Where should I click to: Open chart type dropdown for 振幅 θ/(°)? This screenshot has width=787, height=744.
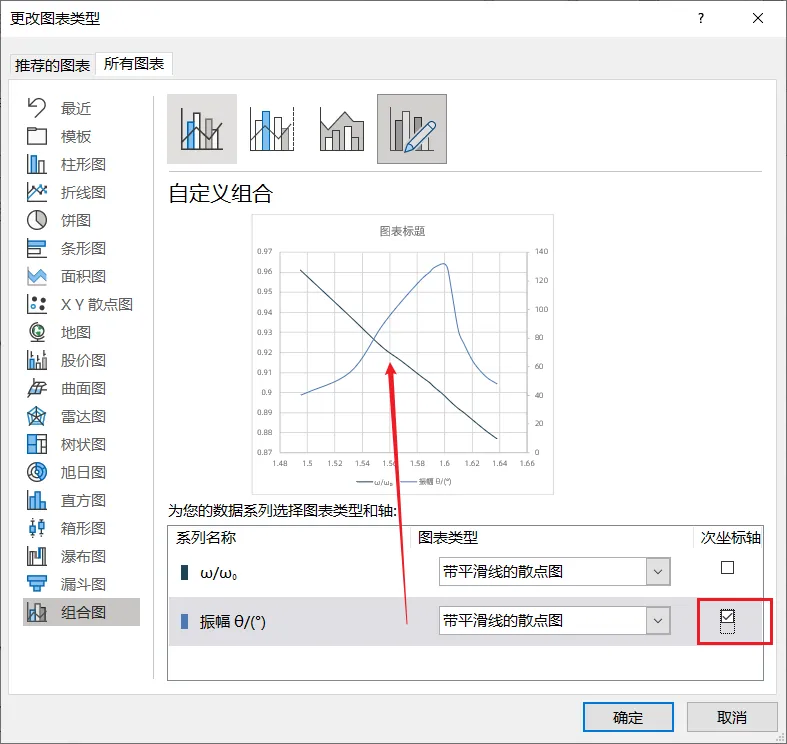pyautogui.click(x=658, y=621)
